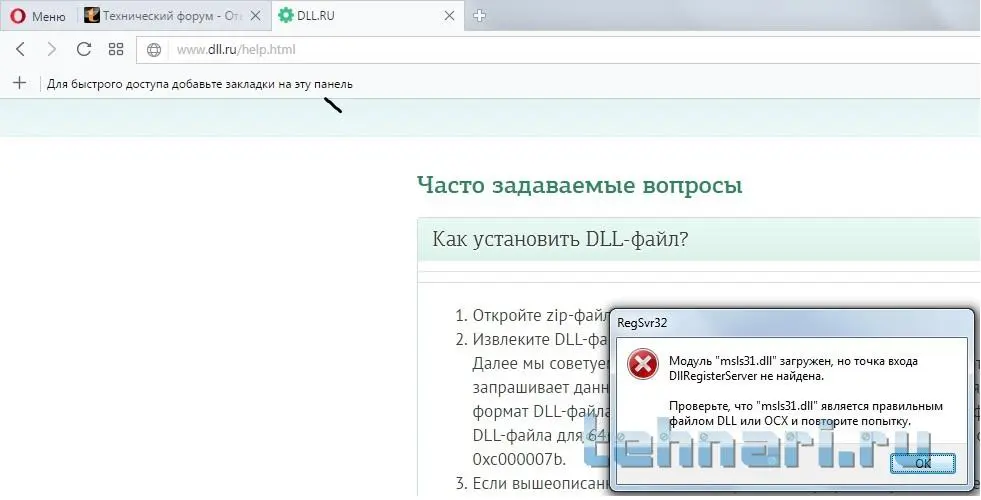The height and width of the screenshot is (500, 981).
Task: Click the 0xc000007b error code text
Action: click(x=519, y=459)
